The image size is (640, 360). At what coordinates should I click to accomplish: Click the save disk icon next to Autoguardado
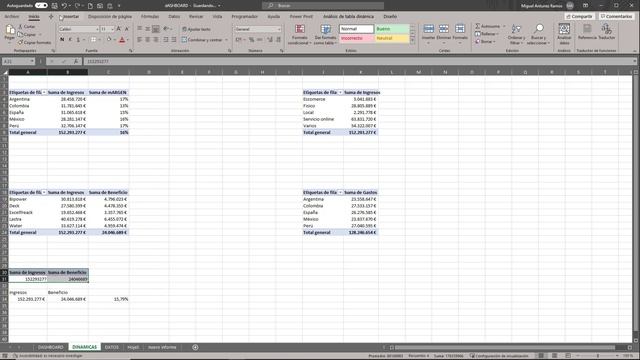click(x=54, y=6)
